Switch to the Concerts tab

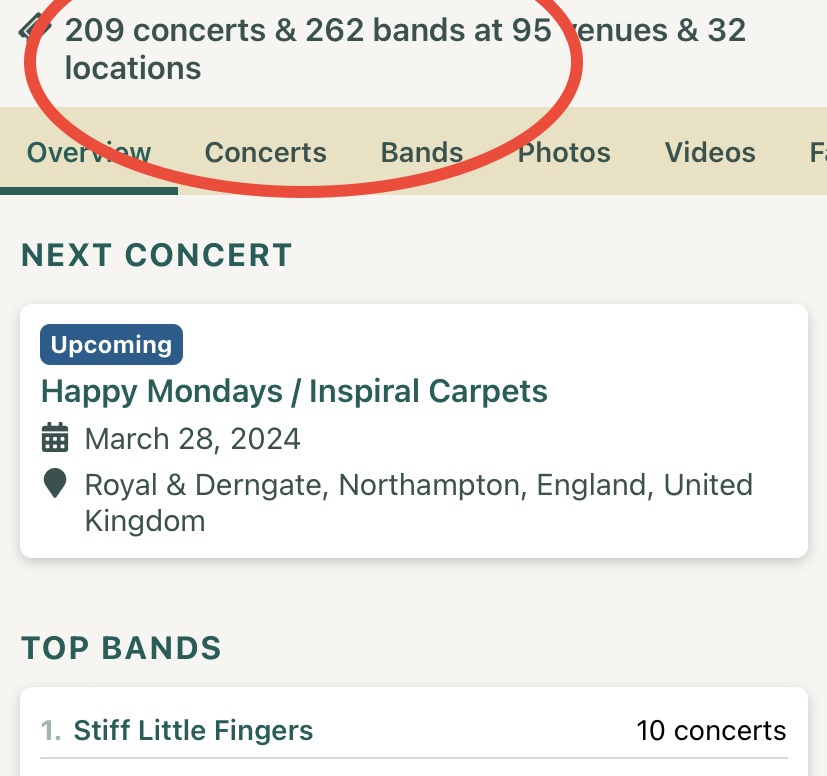[265, 152]
